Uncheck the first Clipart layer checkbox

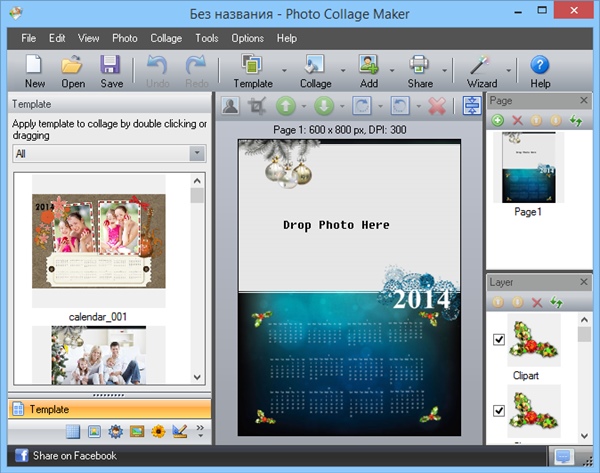click(x=499, y=340)
